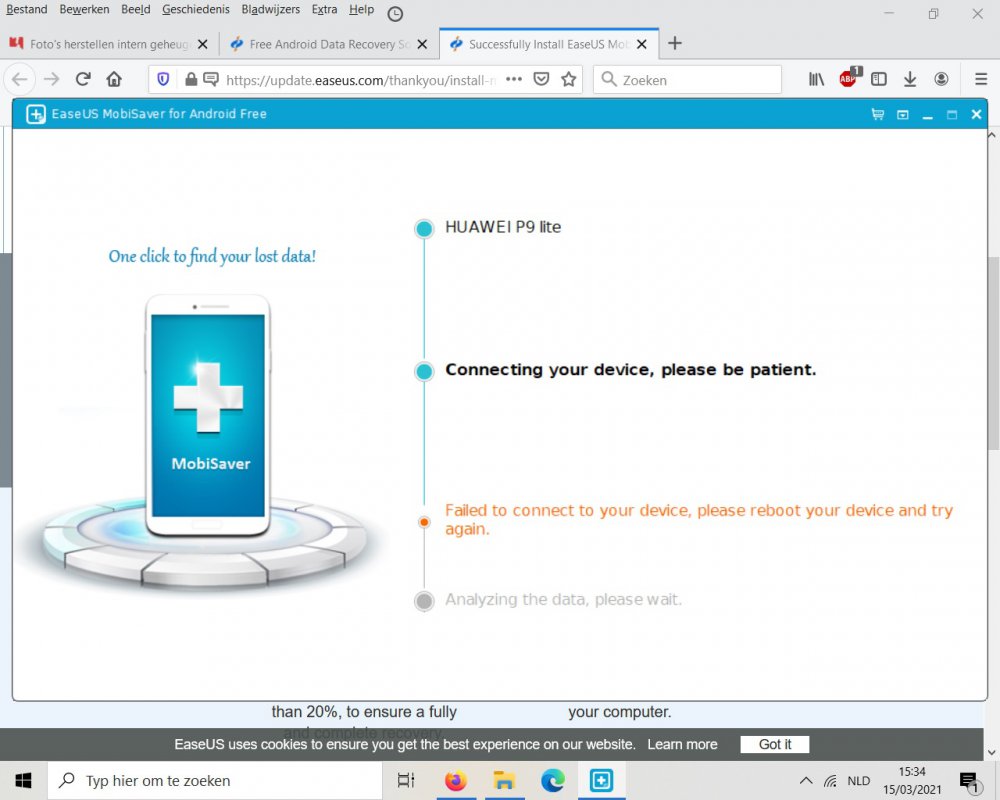Open Firefox library icon
This screenshot has width=1000, height=800.
[x=816, y=79]
